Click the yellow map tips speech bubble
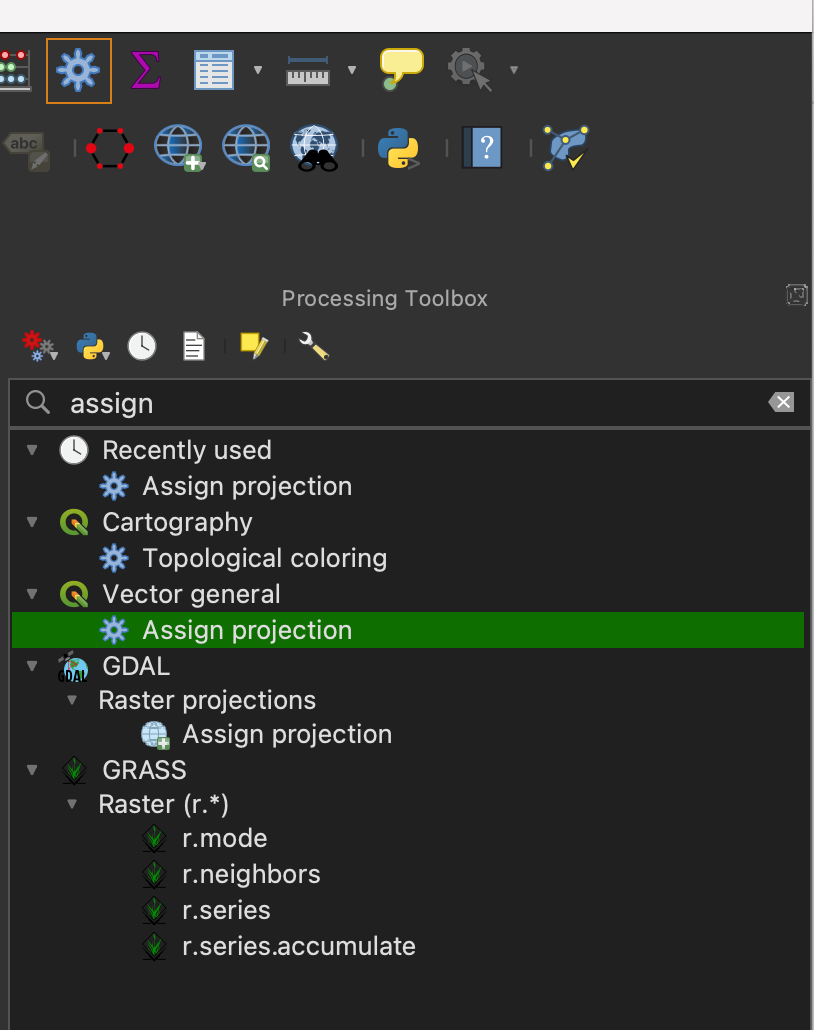Image resolution: width=814 pixels, height=1030 pixels. (x=401, y=68)
